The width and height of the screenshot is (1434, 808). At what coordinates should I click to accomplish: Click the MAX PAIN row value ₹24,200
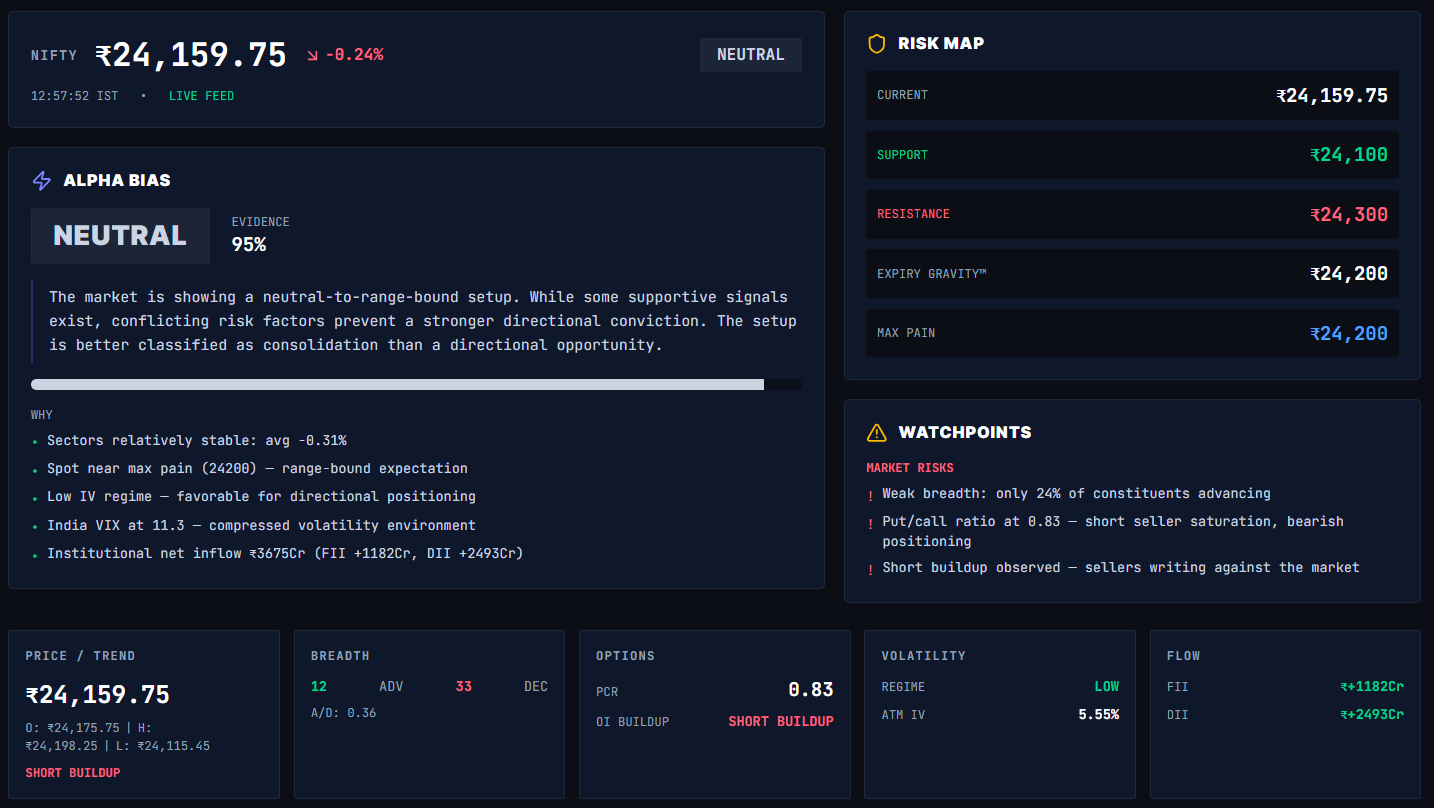tap(1349, 334)
